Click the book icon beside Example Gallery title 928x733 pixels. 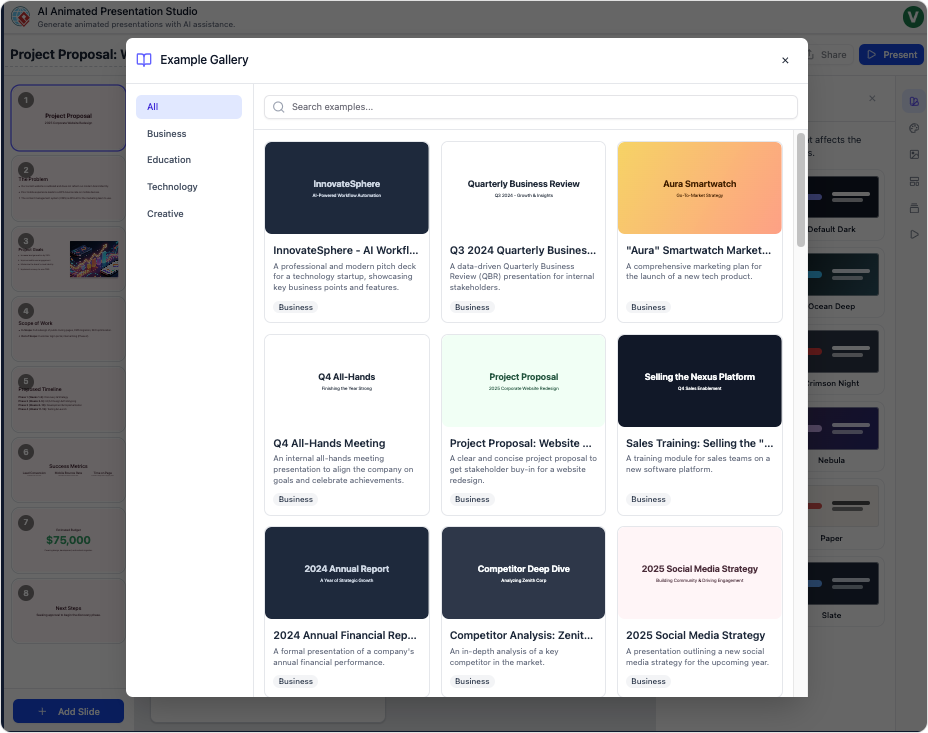click(x=144, y=60)
